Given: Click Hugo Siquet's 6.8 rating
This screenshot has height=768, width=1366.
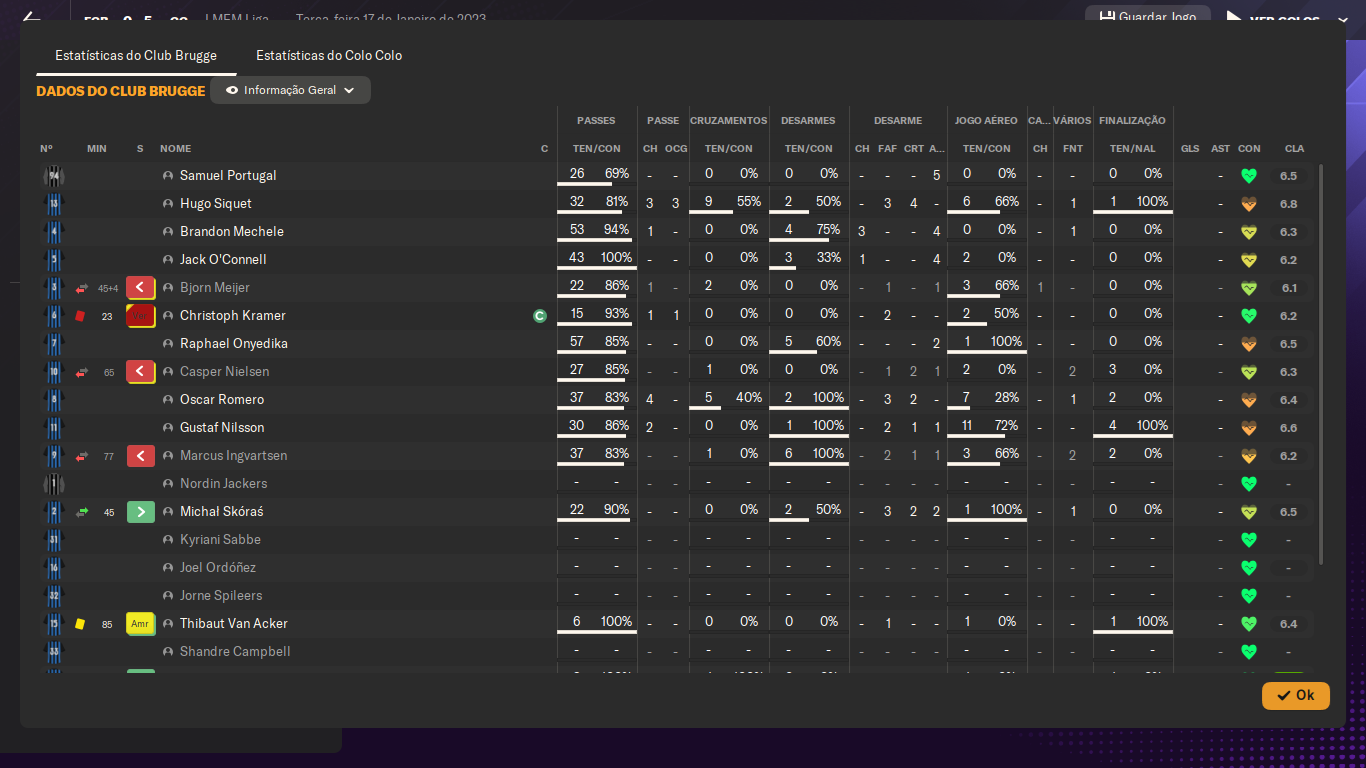Looking at the screenshot, I should 1288,204.
